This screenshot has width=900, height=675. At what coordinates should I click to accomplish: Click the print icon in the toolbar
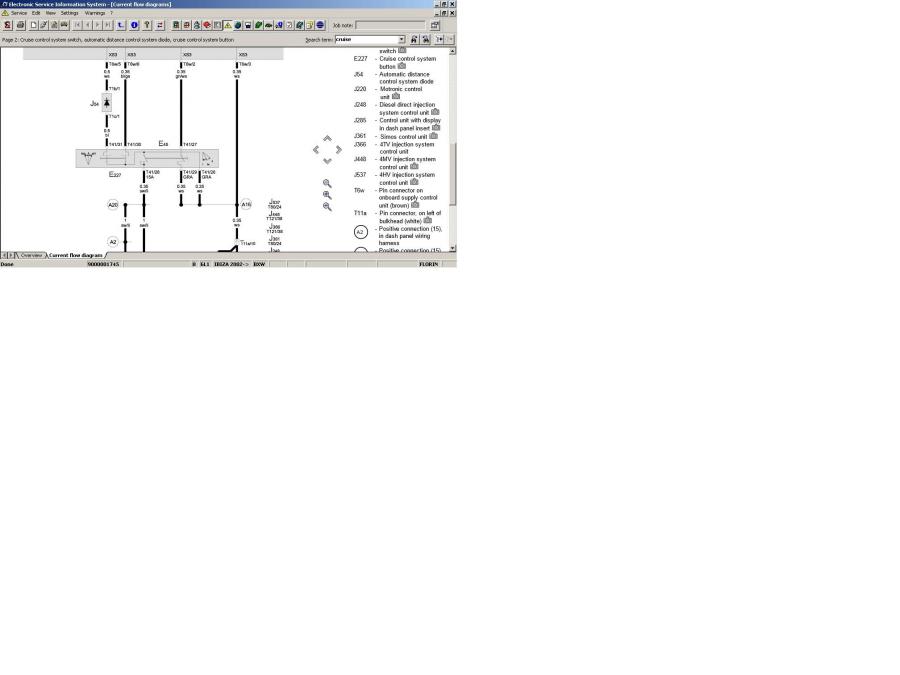pos(20,25)
